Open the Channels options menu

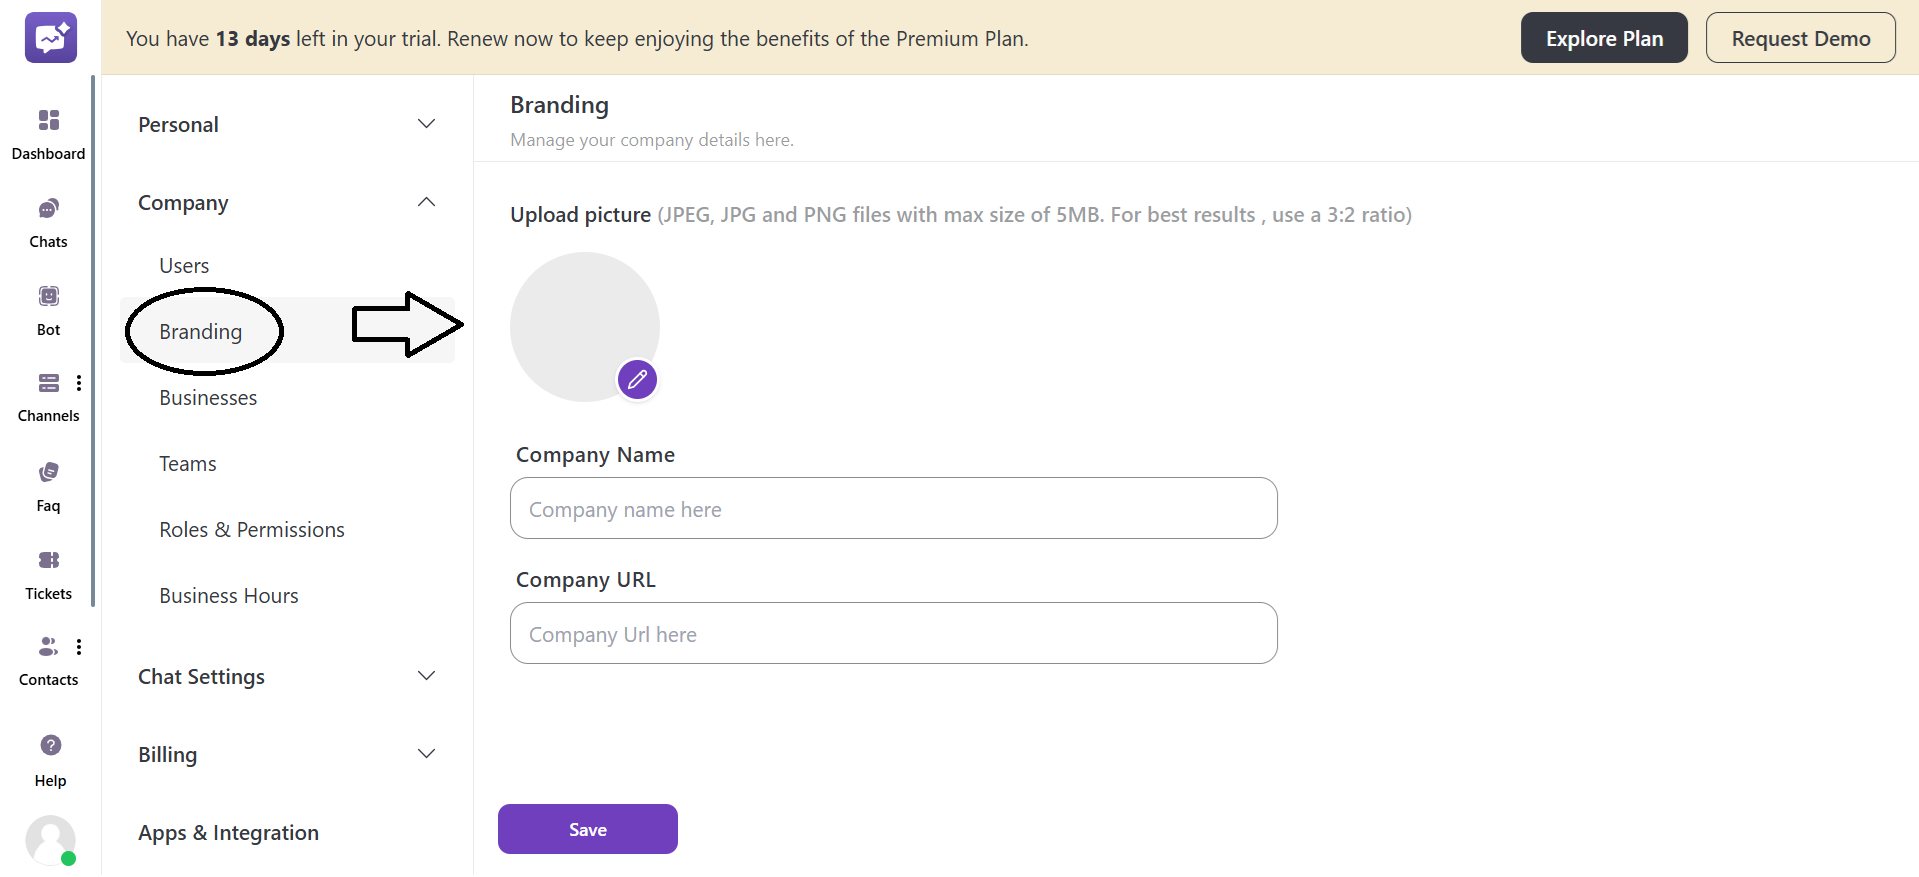(79, 383)
